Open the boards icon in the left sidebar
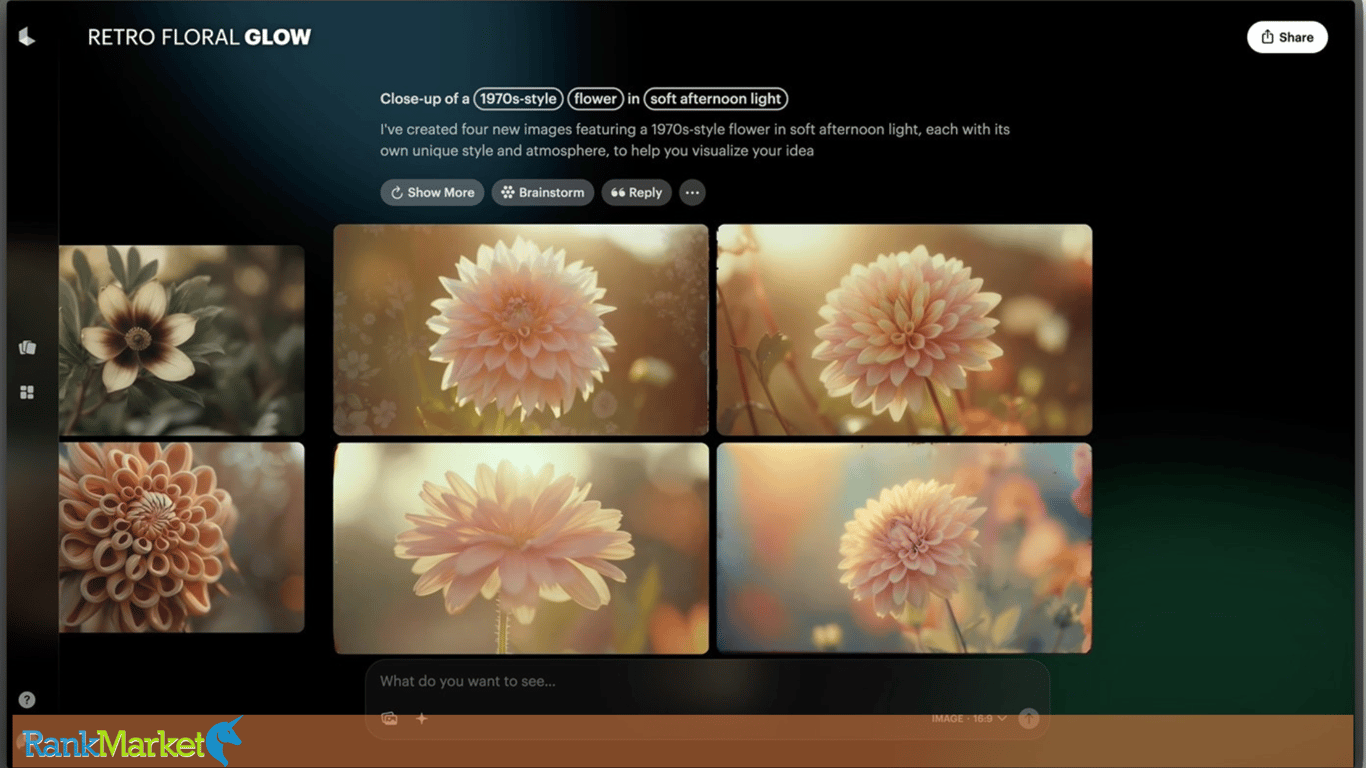 point(27,348)
